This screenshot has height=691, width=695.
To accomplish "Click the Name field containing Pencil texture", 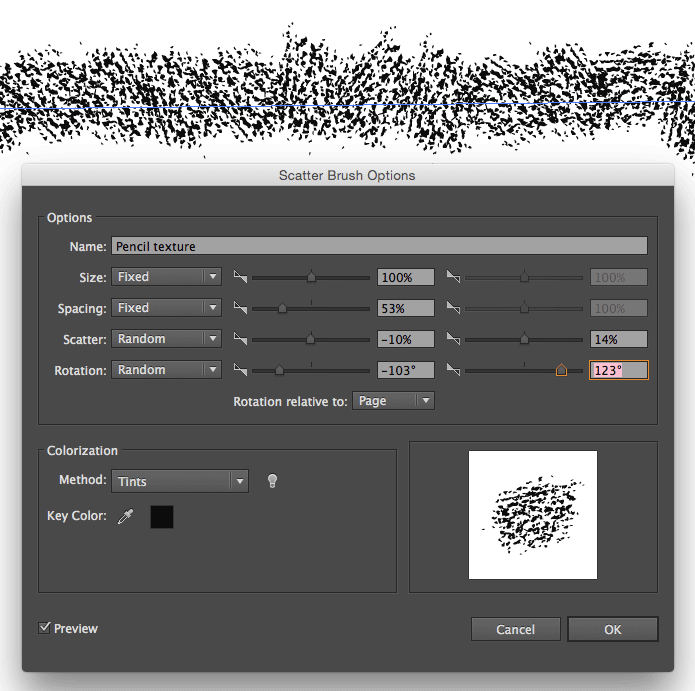I will 379,246.
